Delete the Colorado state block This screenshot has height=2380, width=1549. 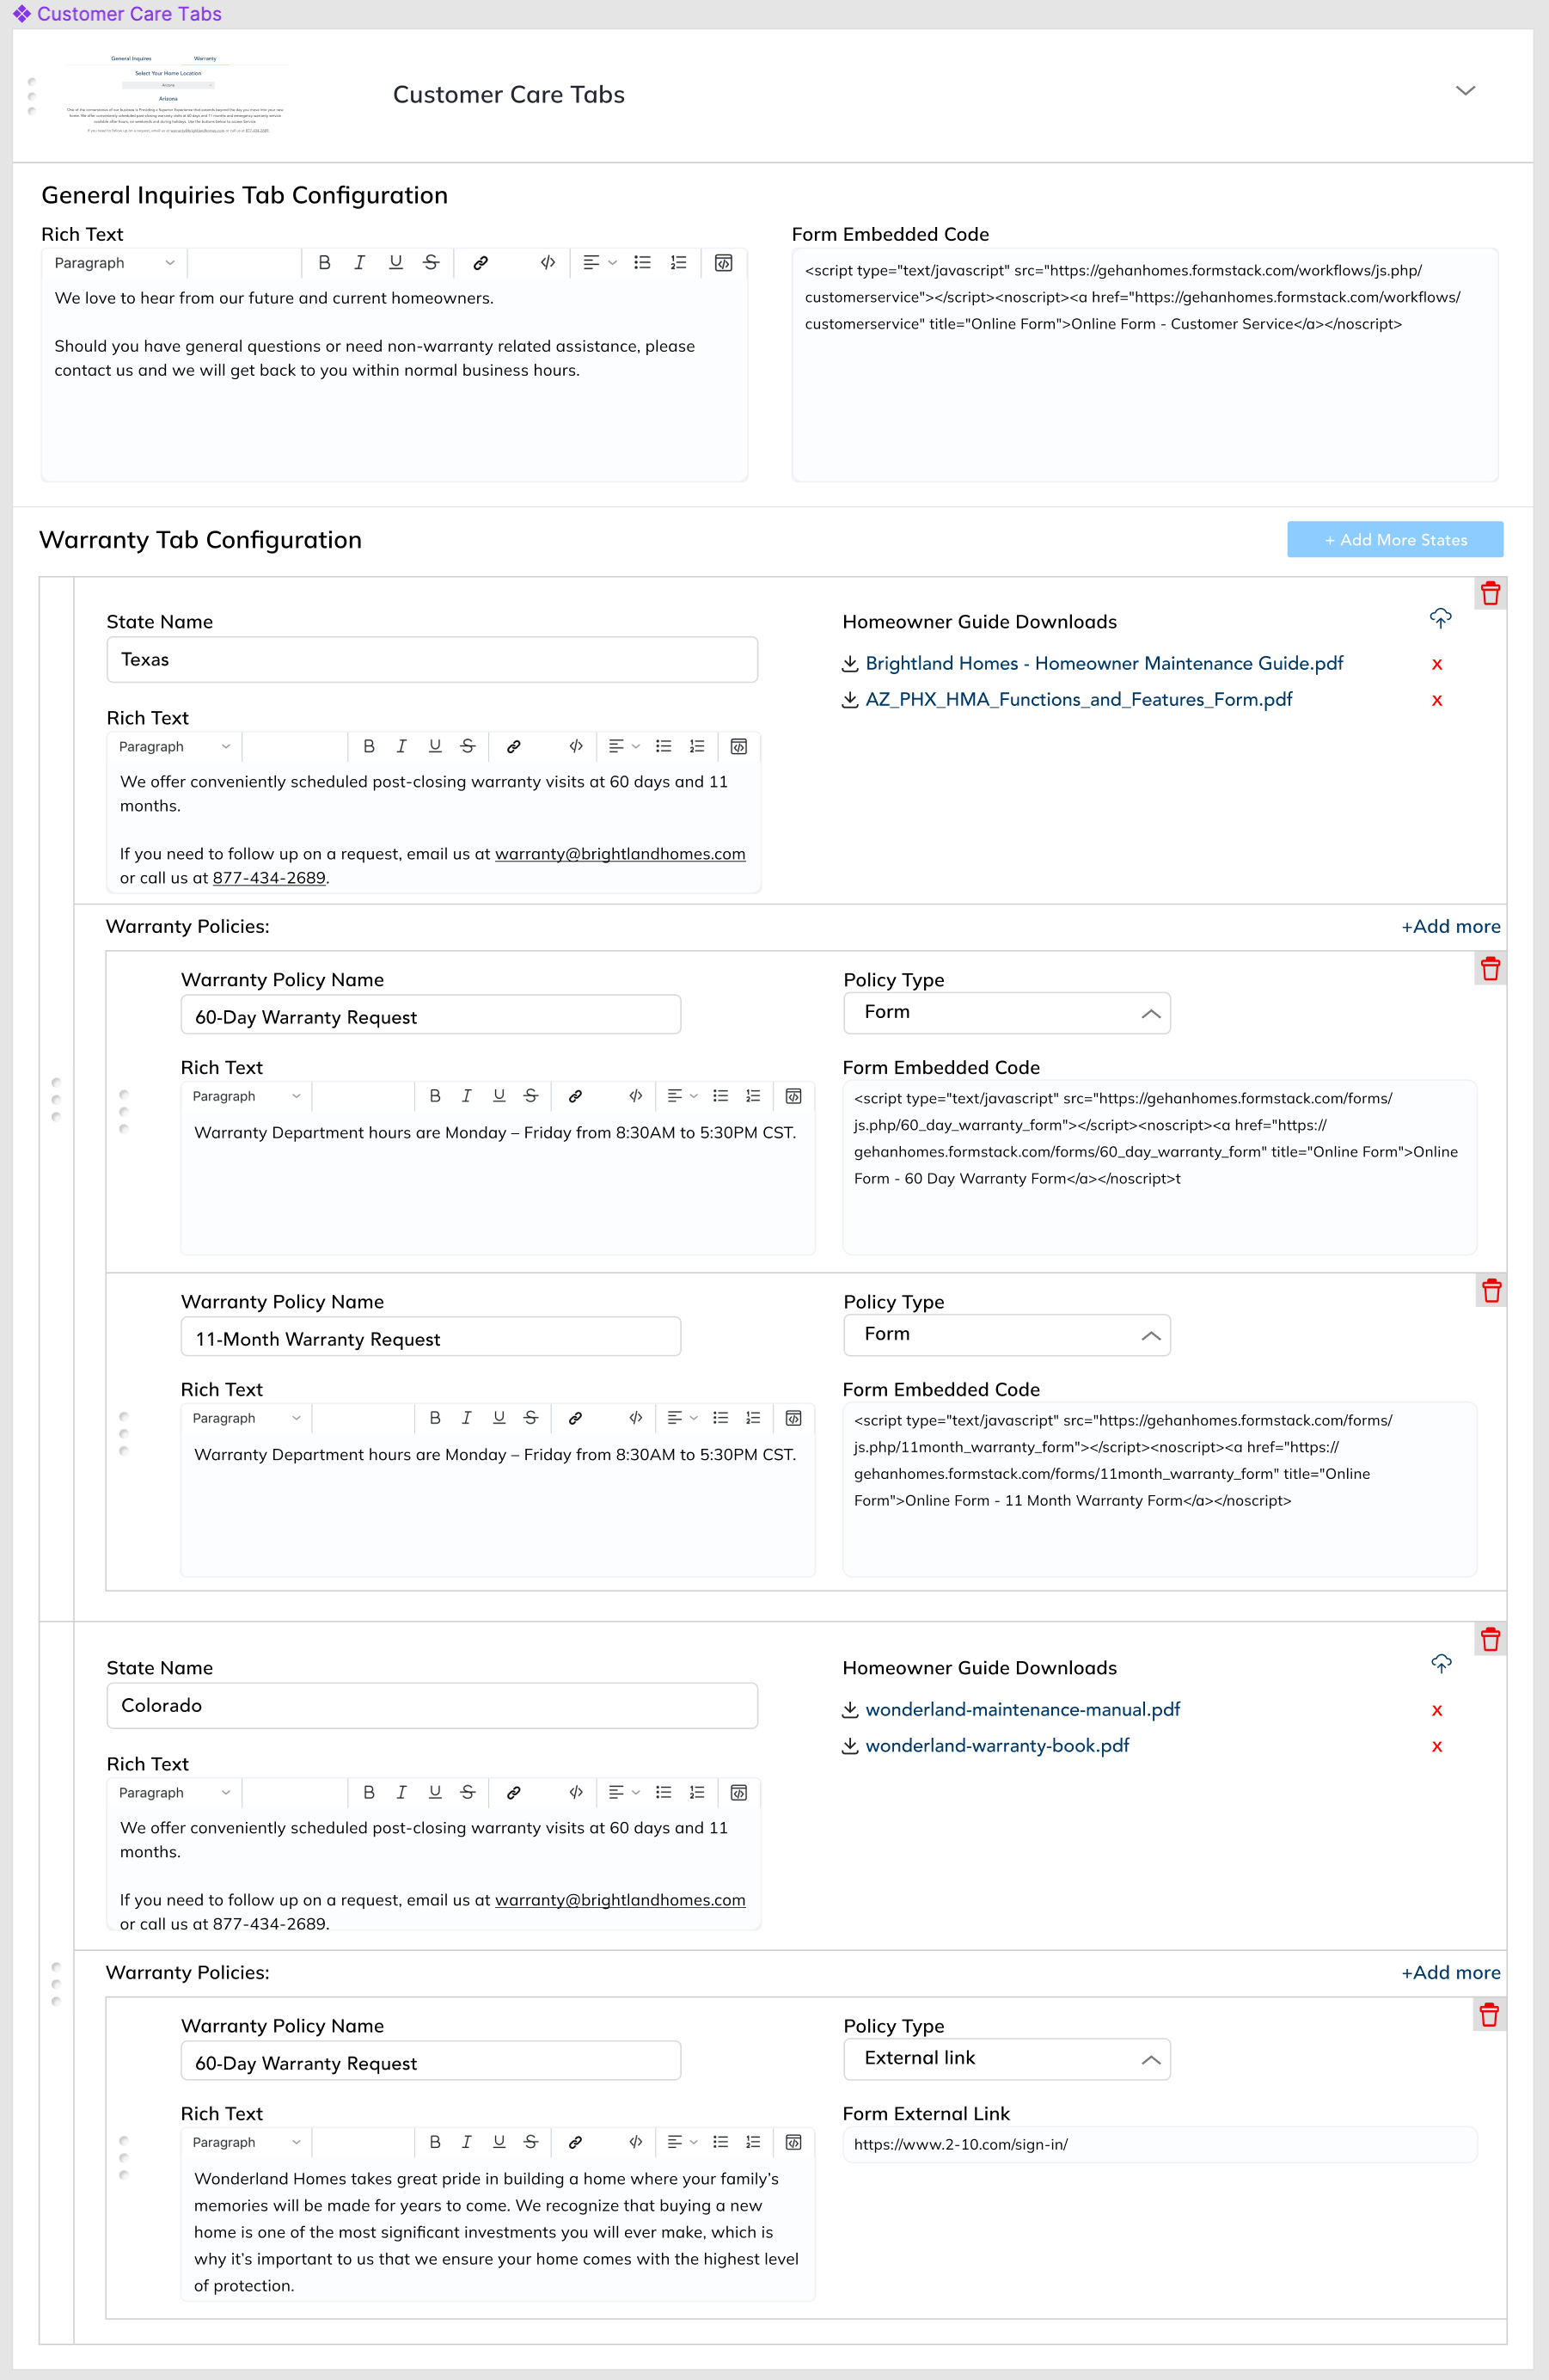[1490, 1639]
